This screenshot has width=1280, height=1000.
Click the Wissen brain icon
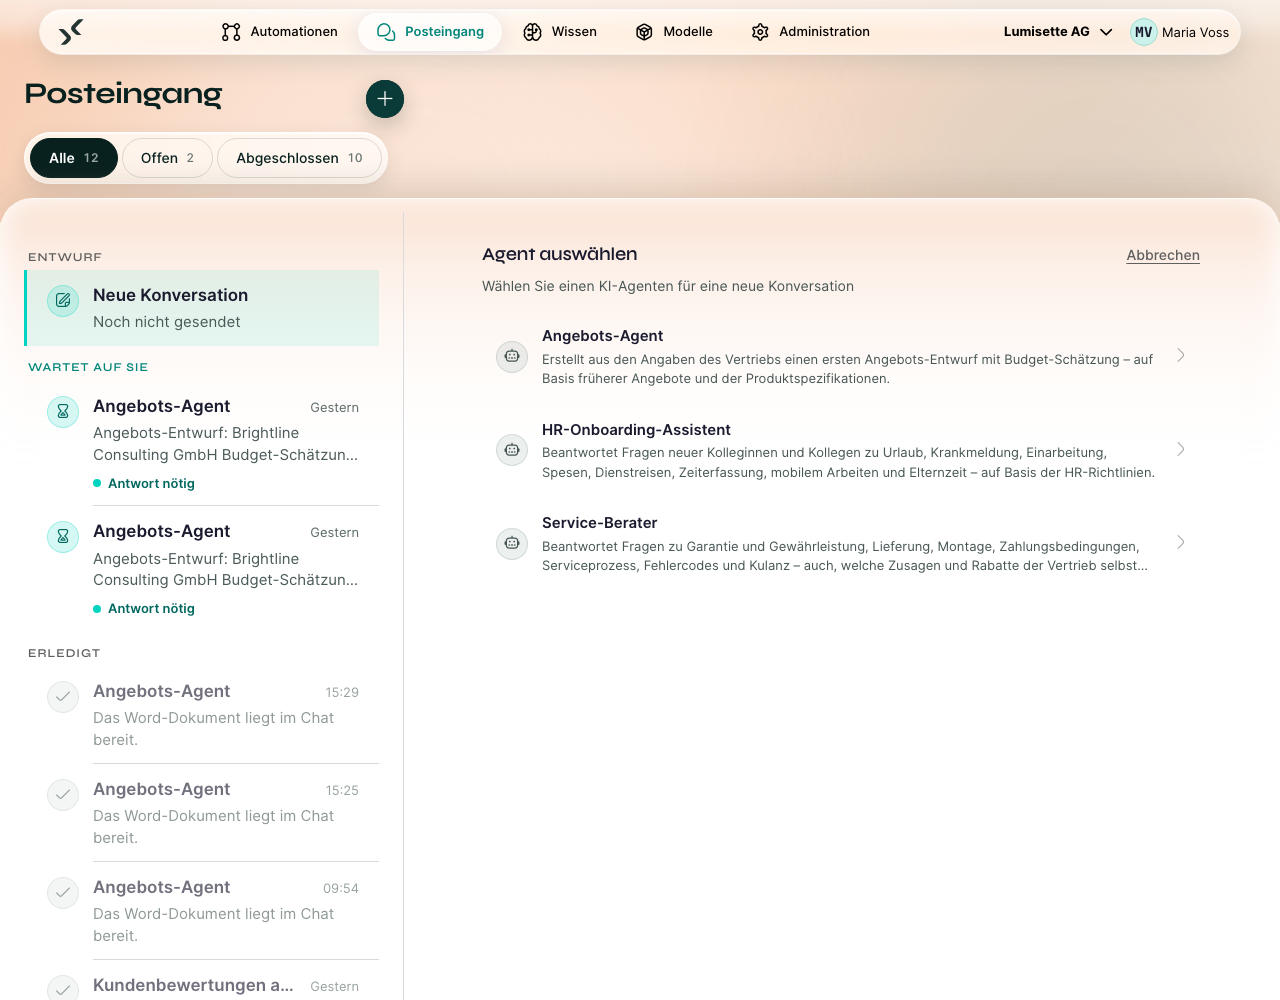(533, 32)
